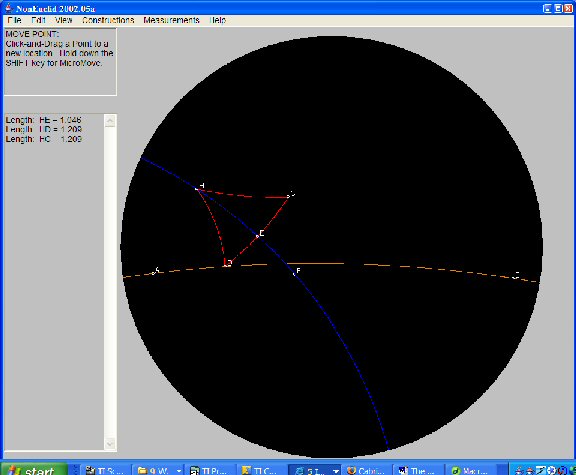This screenshot has width=576, height=475.
Task: Click the NonEuclid app icon in title bar
Action: [8, 8]
